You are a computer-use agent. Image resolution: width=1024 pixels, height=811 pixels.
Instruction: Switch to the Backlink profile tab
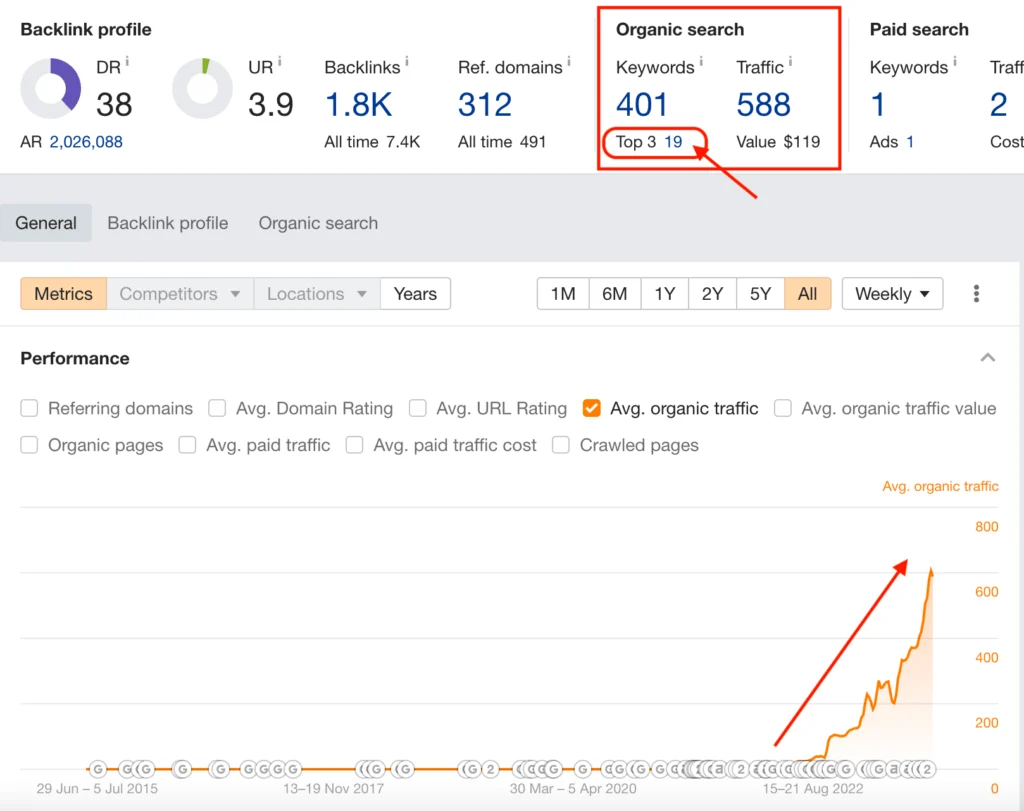[168, 223]
